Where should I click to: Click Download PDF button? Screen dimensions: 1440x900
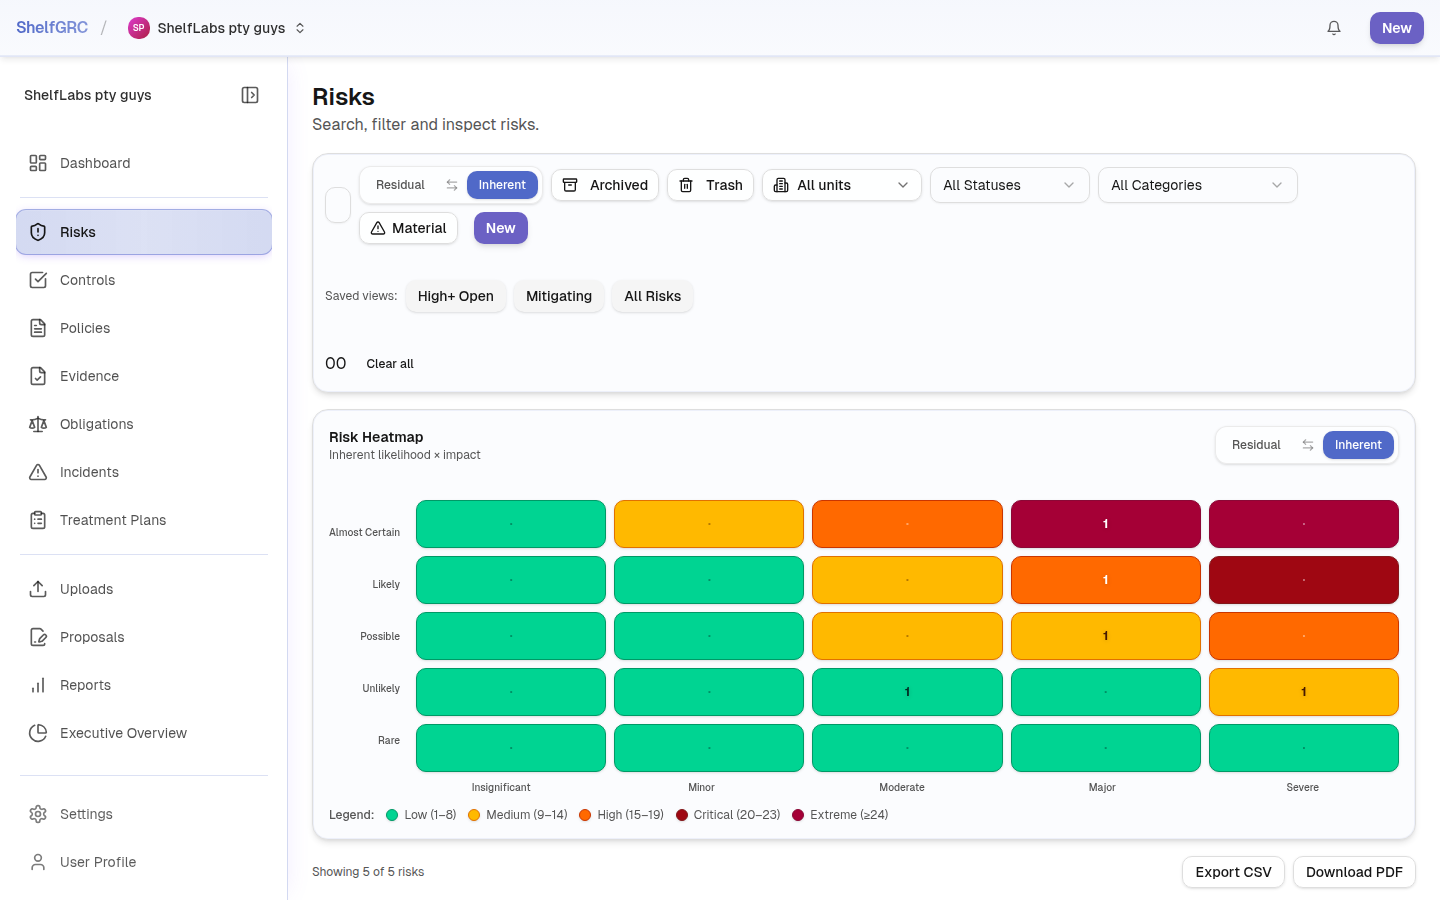[x=1354, y=872]
